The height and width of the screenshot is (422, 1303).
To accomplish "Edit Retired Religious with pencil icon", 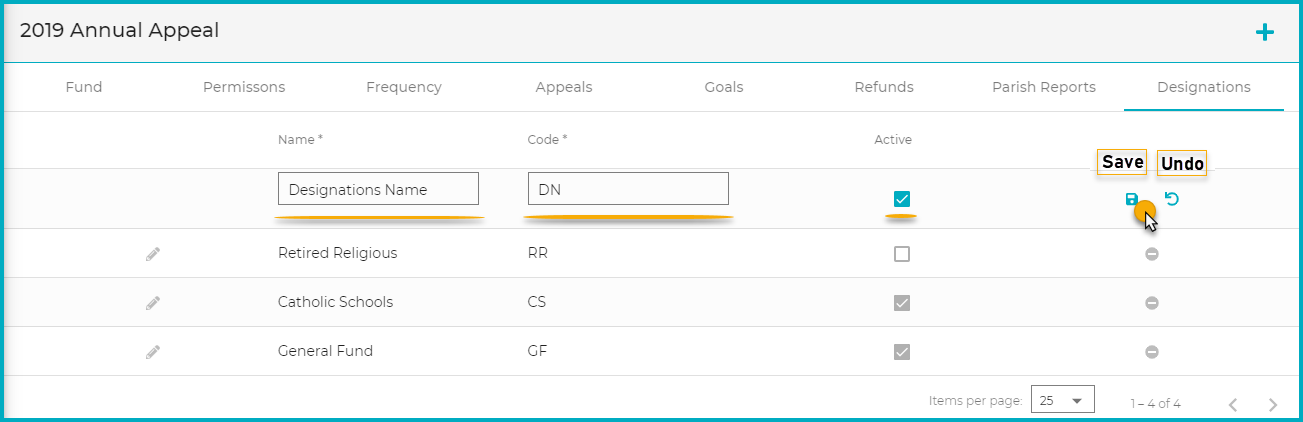I will click(152, 254).
